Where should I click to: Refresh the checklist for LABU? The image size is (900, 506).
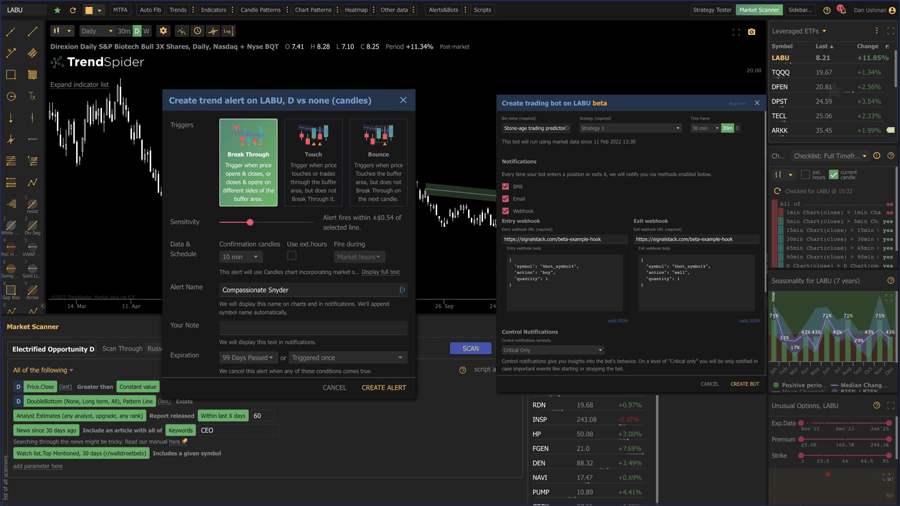[777, 191]
